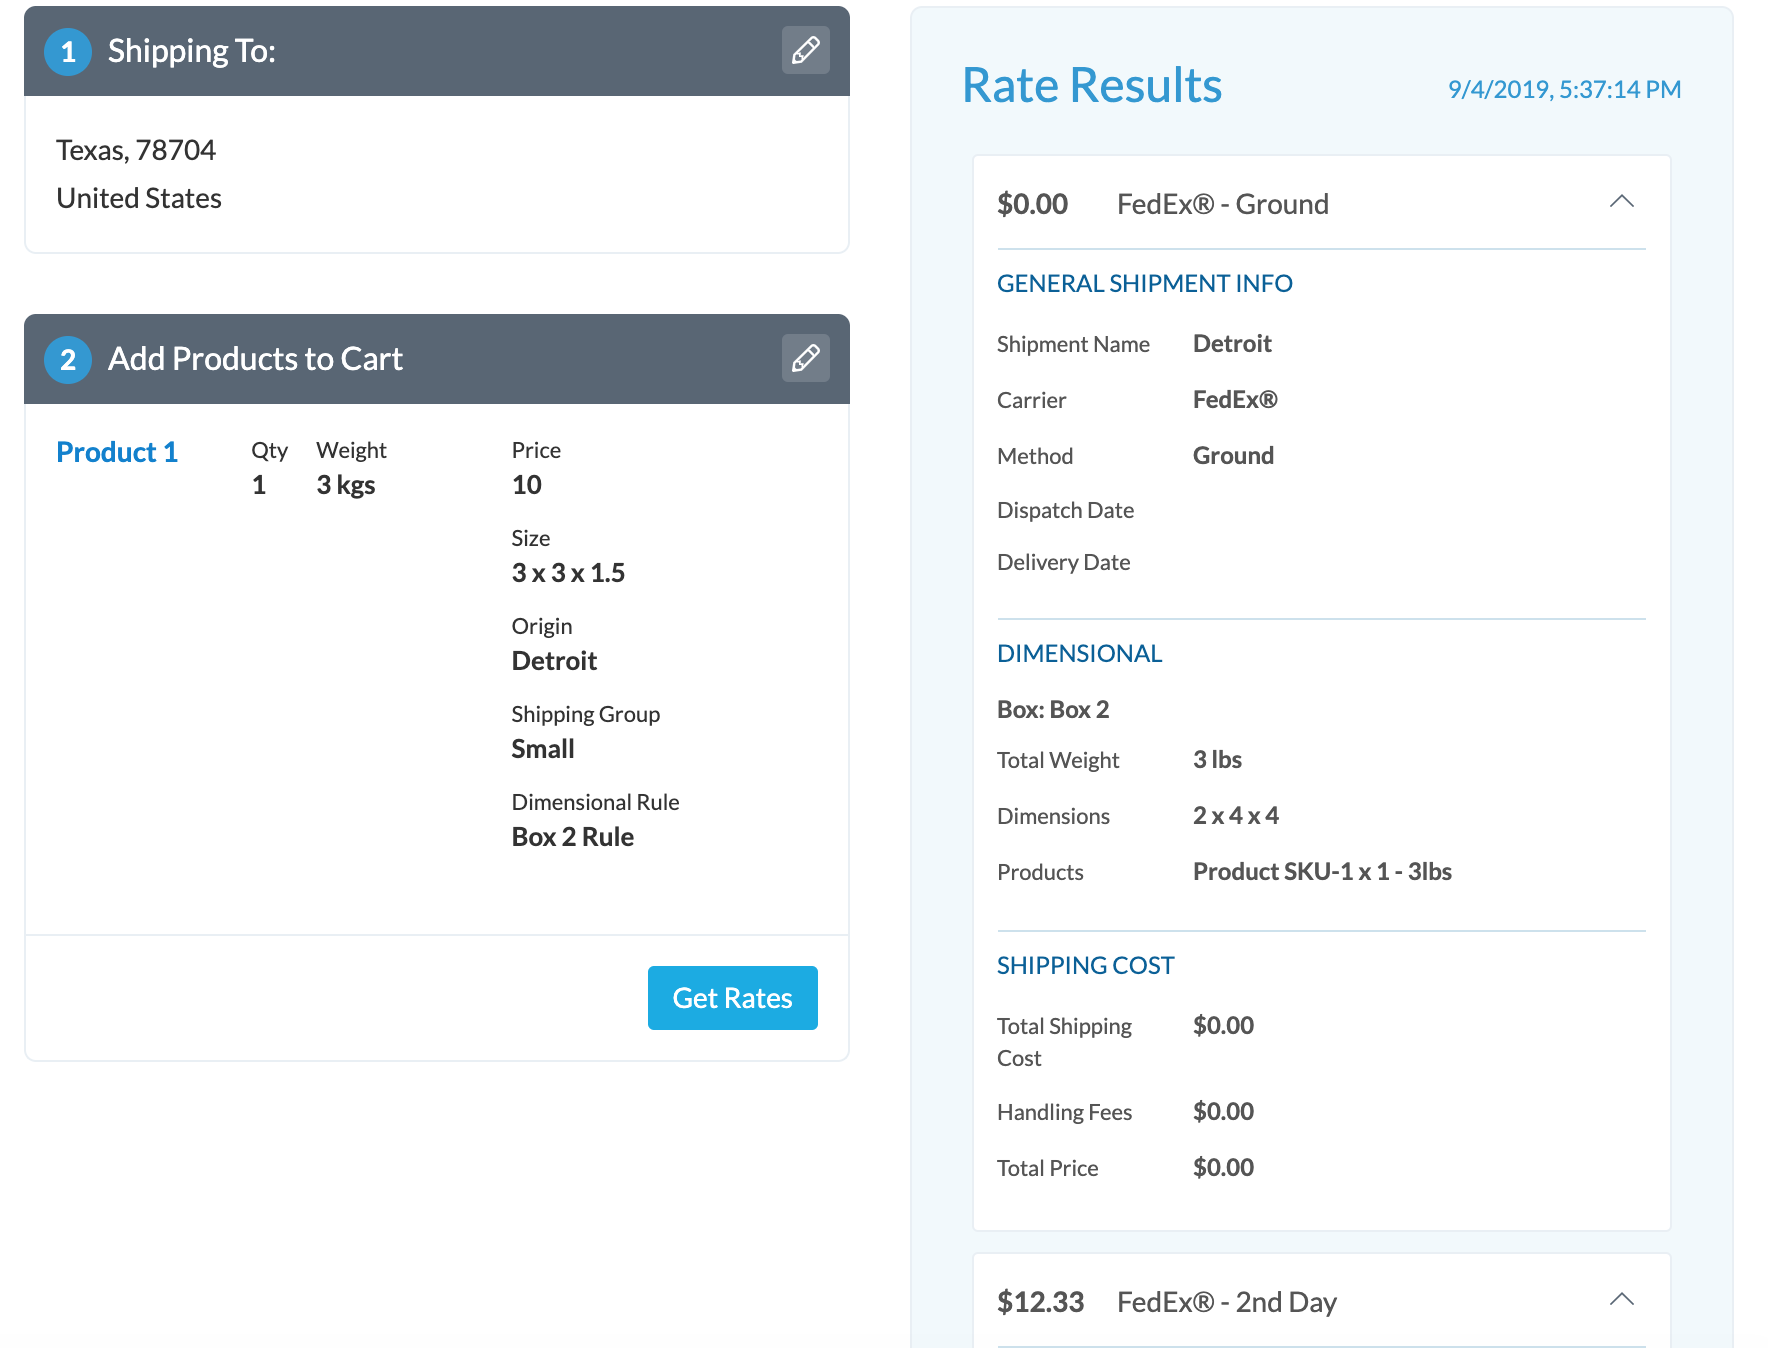
Task: Click the Shipping Cost section heading
Action: [1085, 966]
